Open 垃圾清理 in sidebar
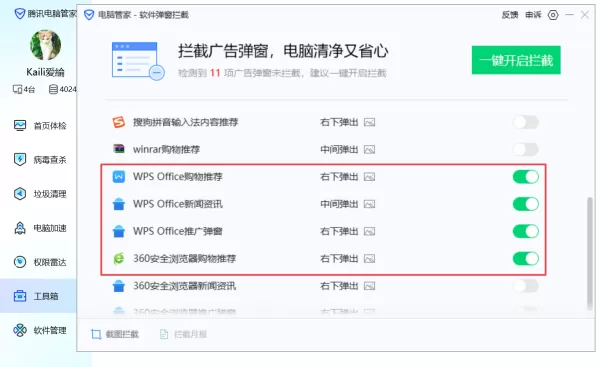Image resolution: width=600 pixels, height=367 pixels. [40, 194]
